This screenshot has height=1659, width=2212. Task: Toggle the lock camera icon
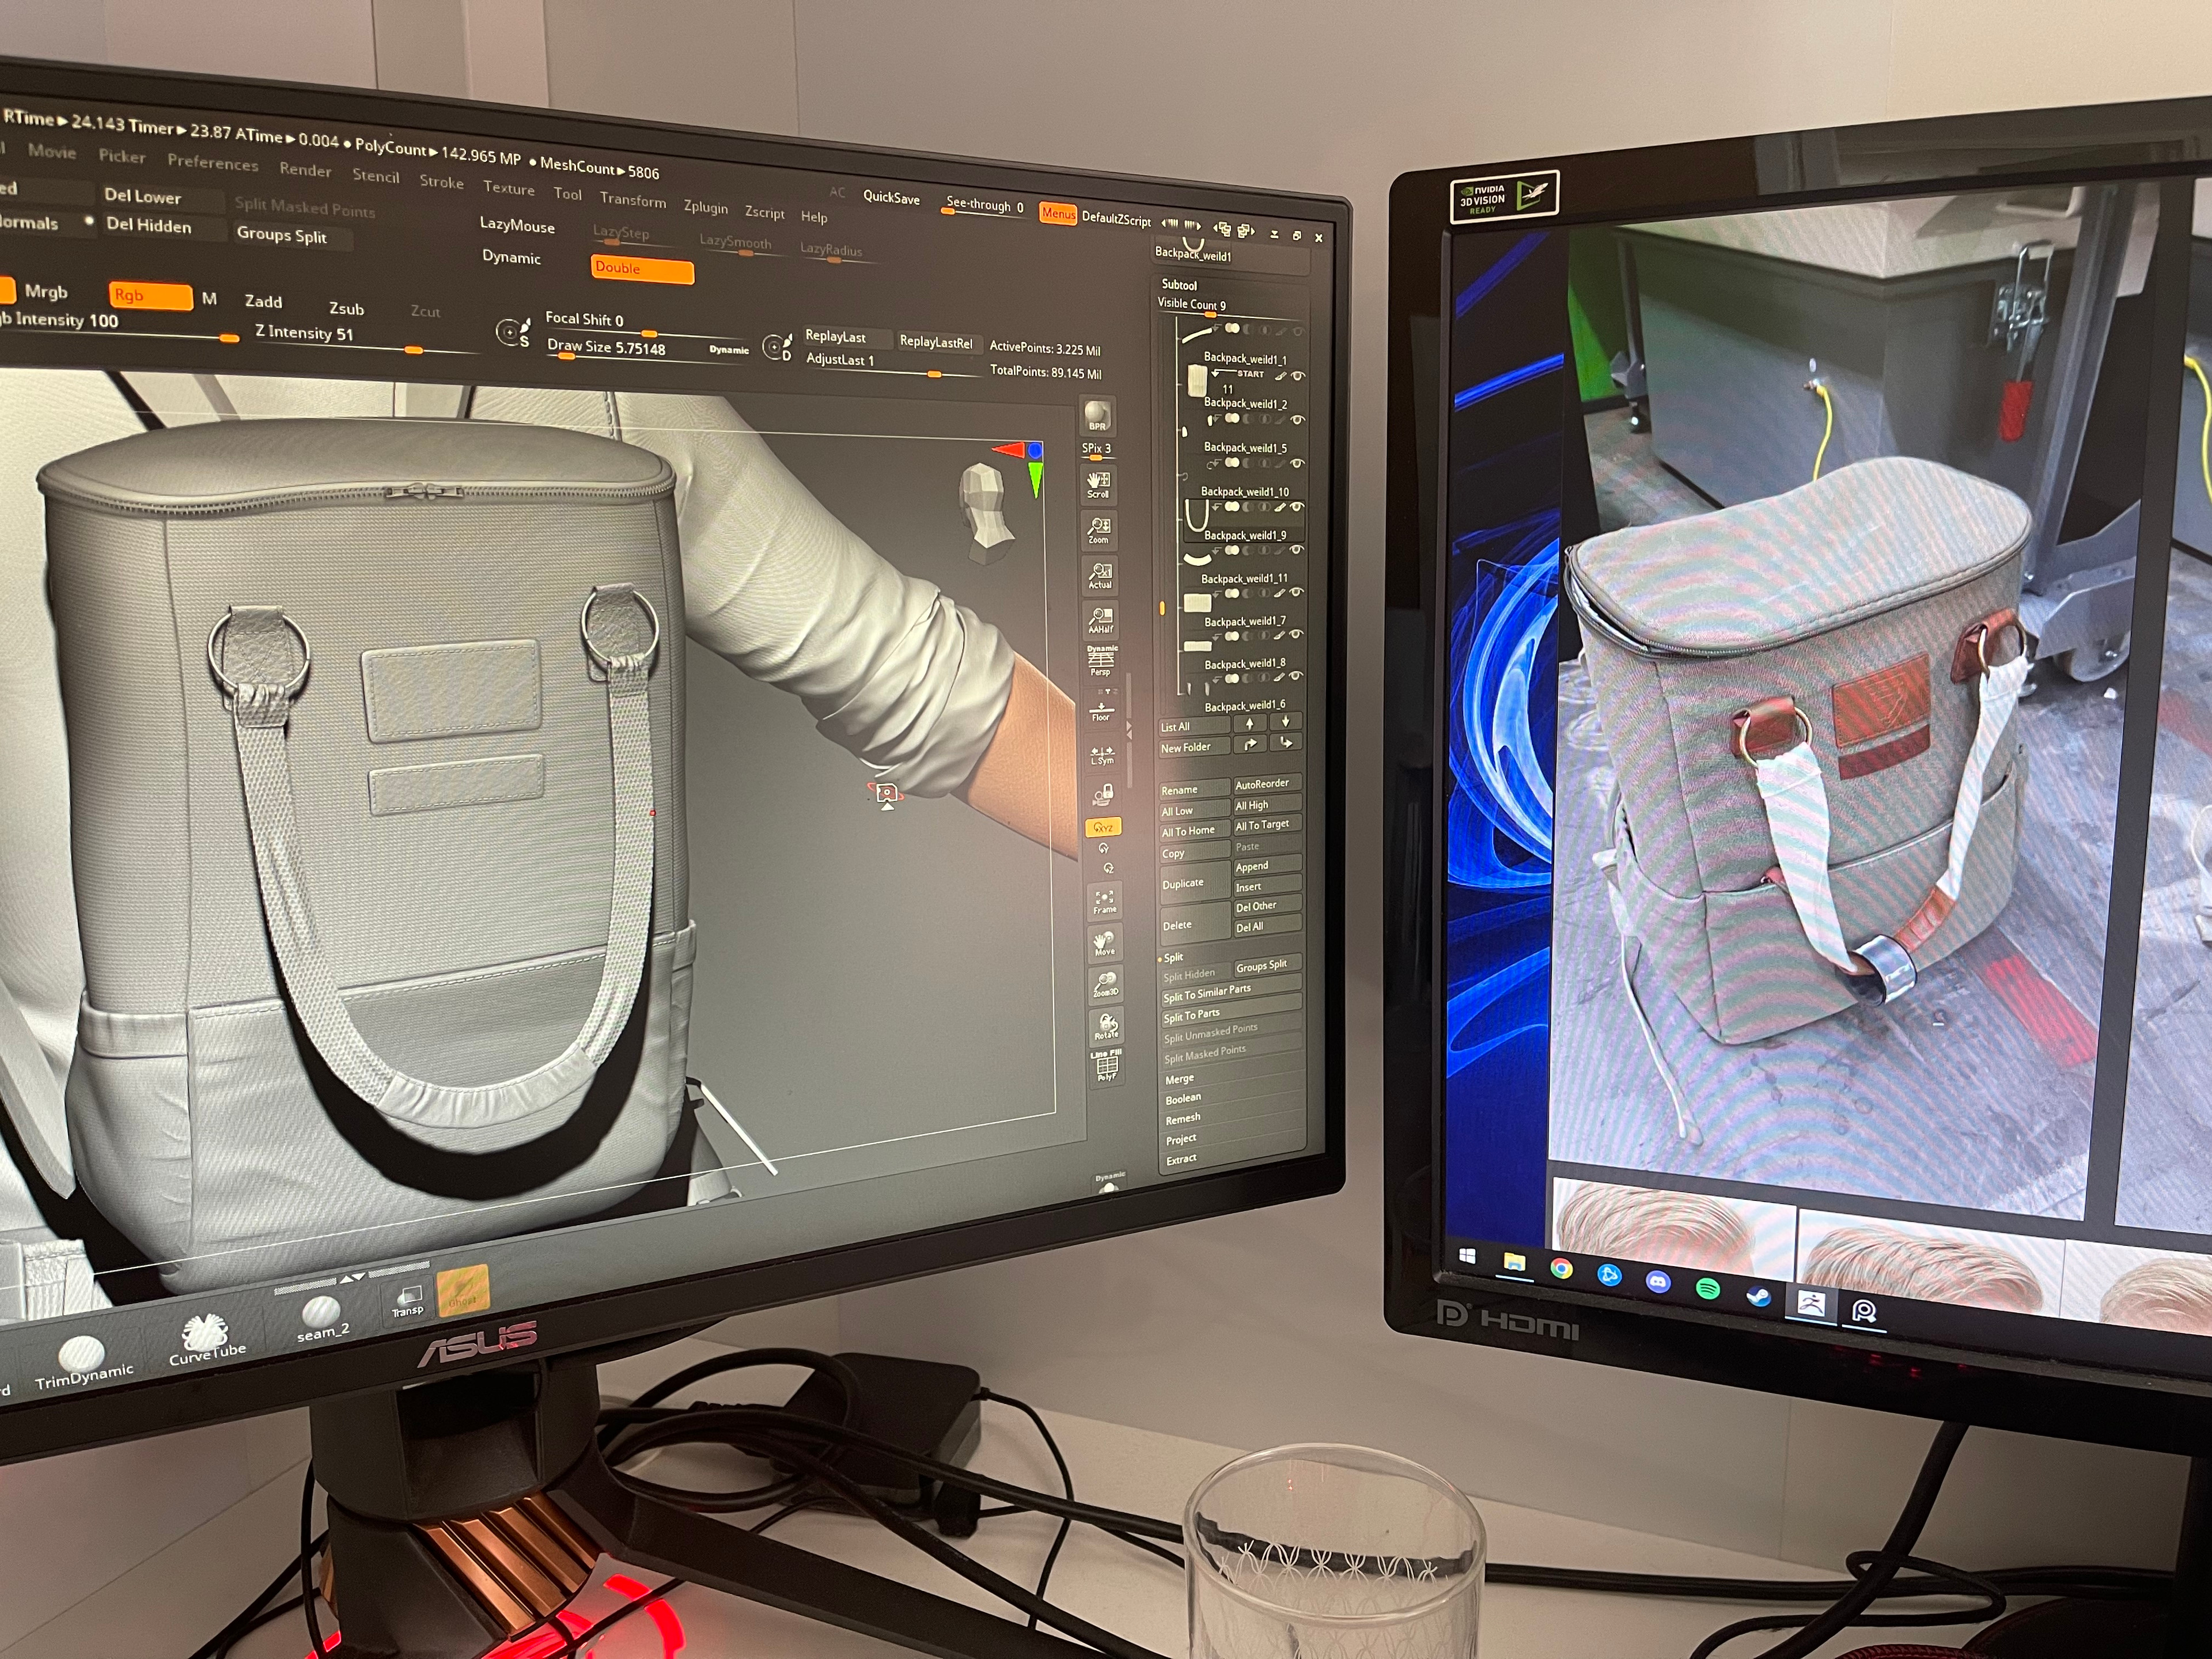1103,794
